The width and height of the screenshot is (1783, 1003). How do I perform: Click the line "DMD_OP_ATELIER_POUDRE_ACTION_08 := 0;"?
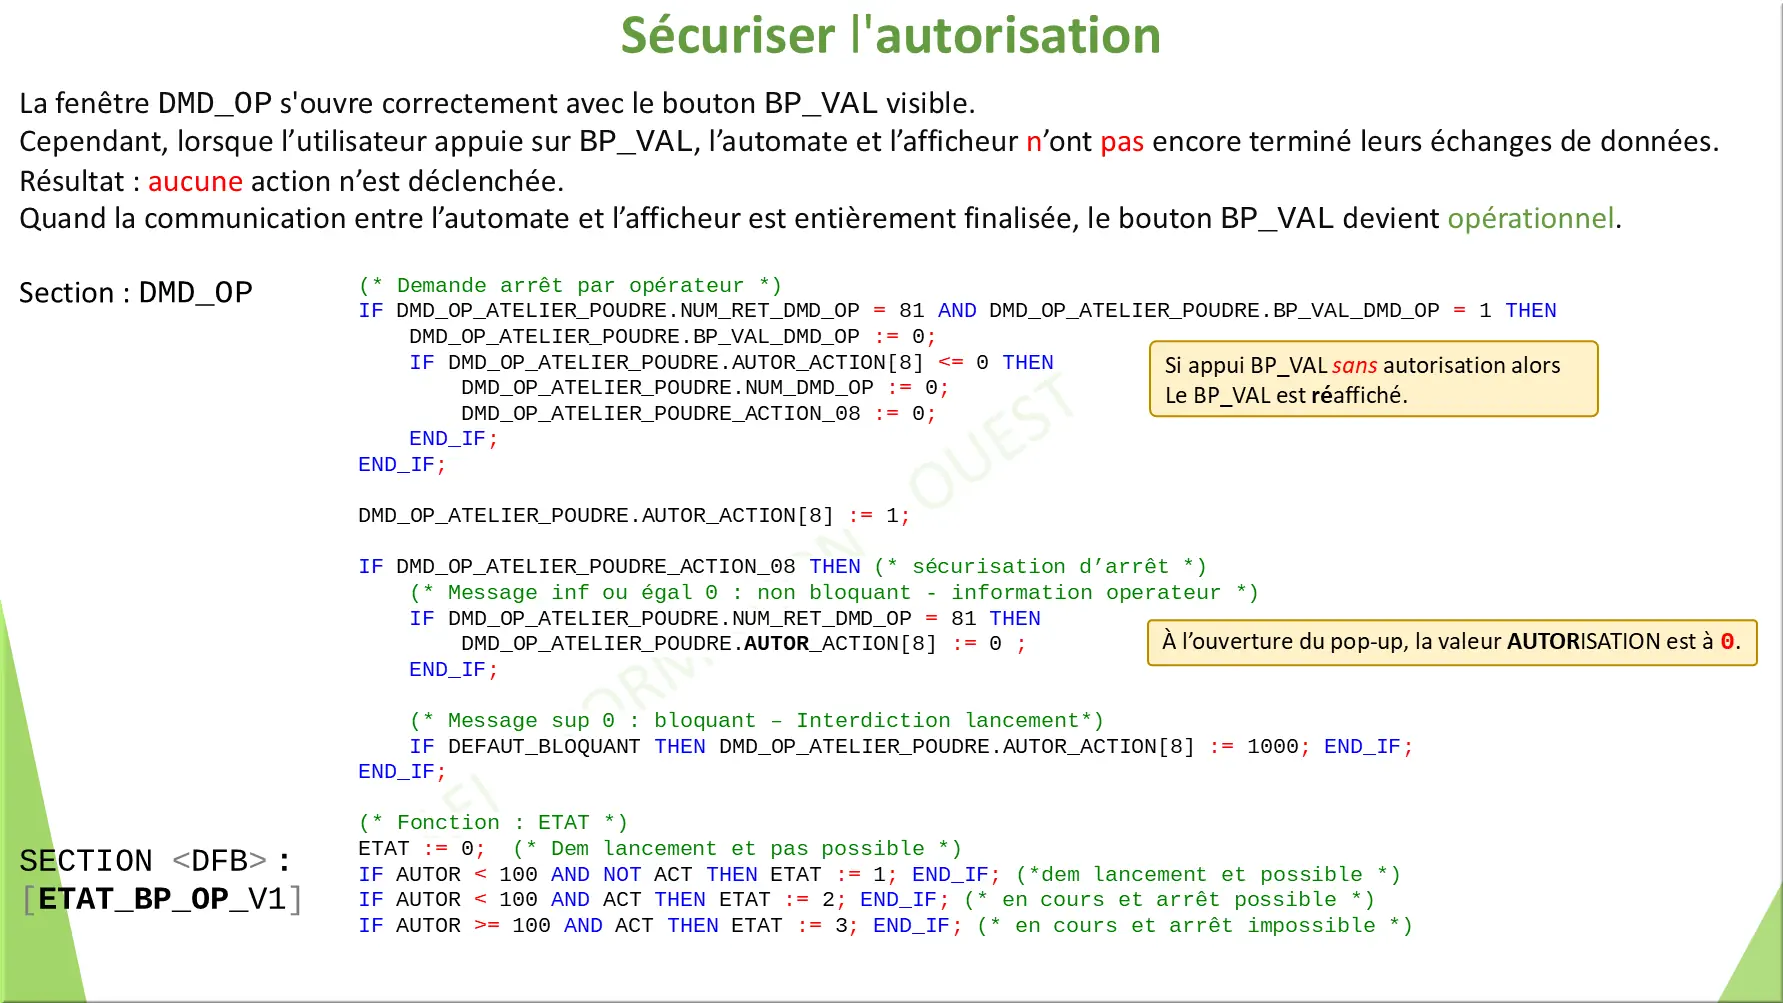click(698, 414)
